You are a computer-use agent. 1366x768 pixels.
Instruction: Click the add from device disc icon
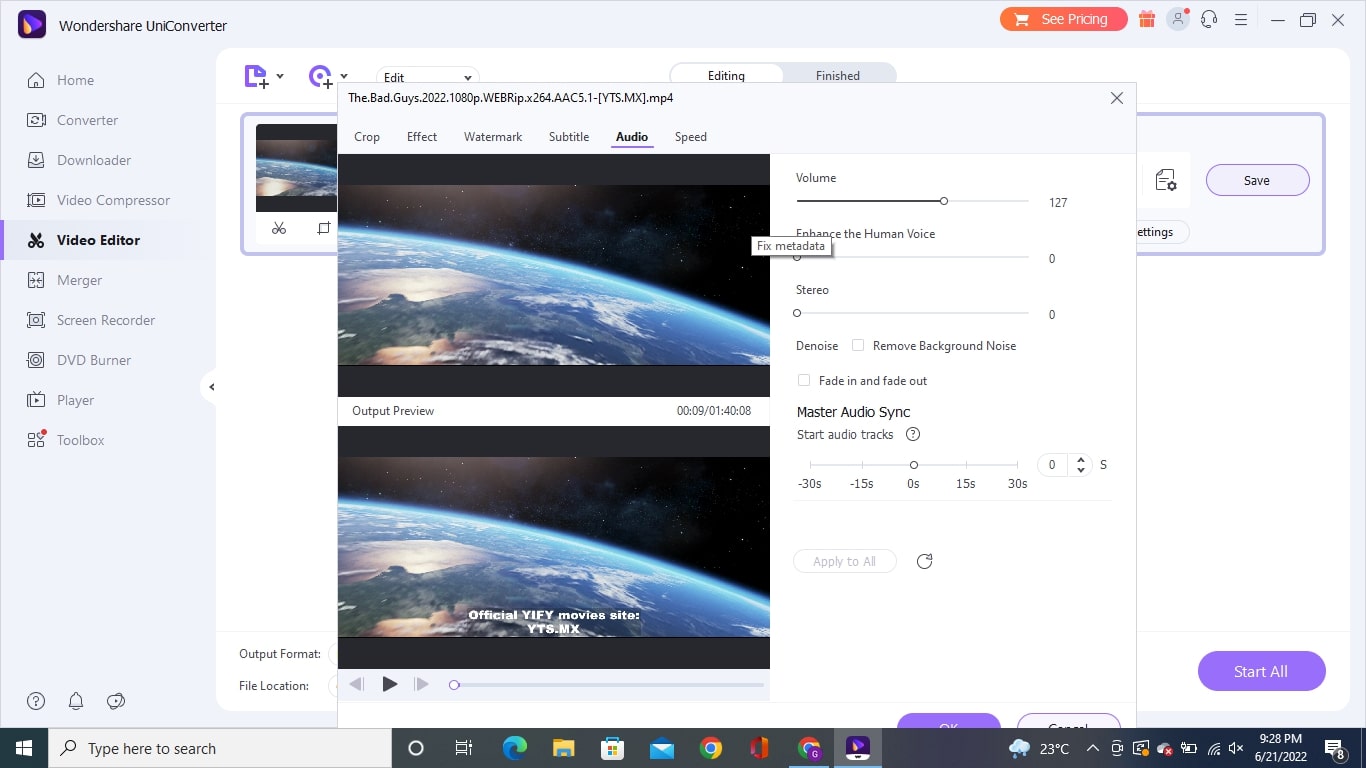coord(321,77)
